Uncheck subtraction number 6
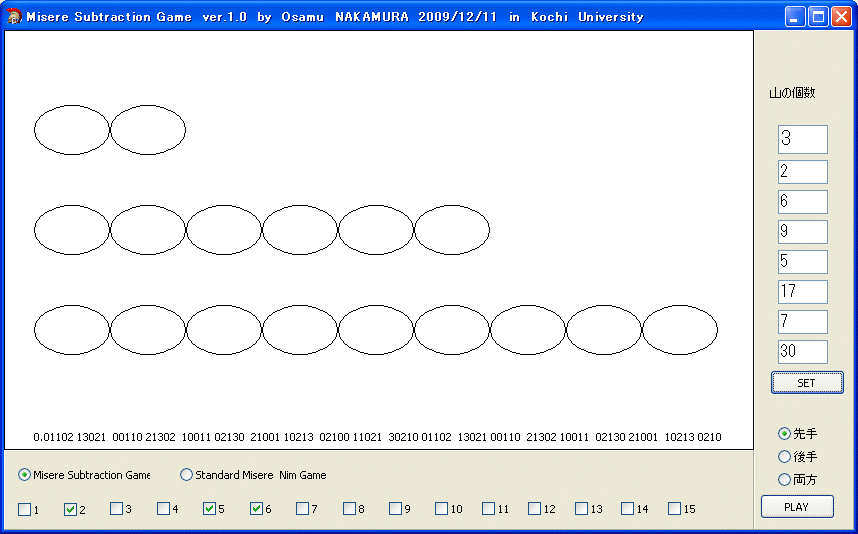 point(256,509)
